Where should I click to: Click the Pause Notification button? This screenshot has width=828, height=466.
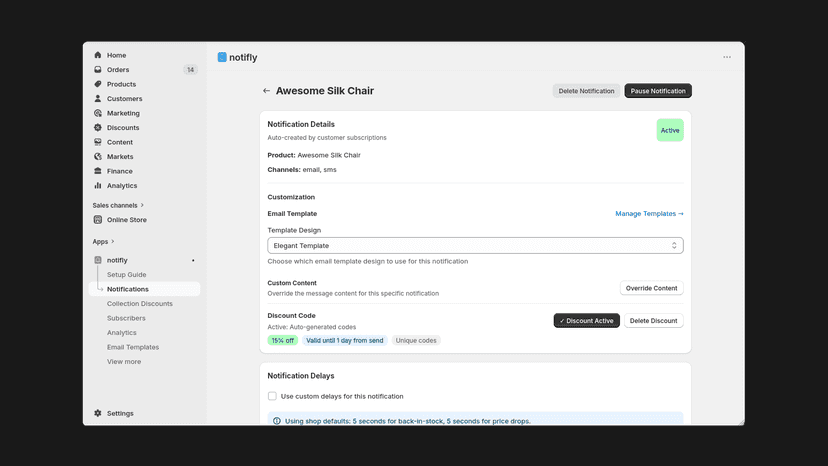tap(658, 91)
